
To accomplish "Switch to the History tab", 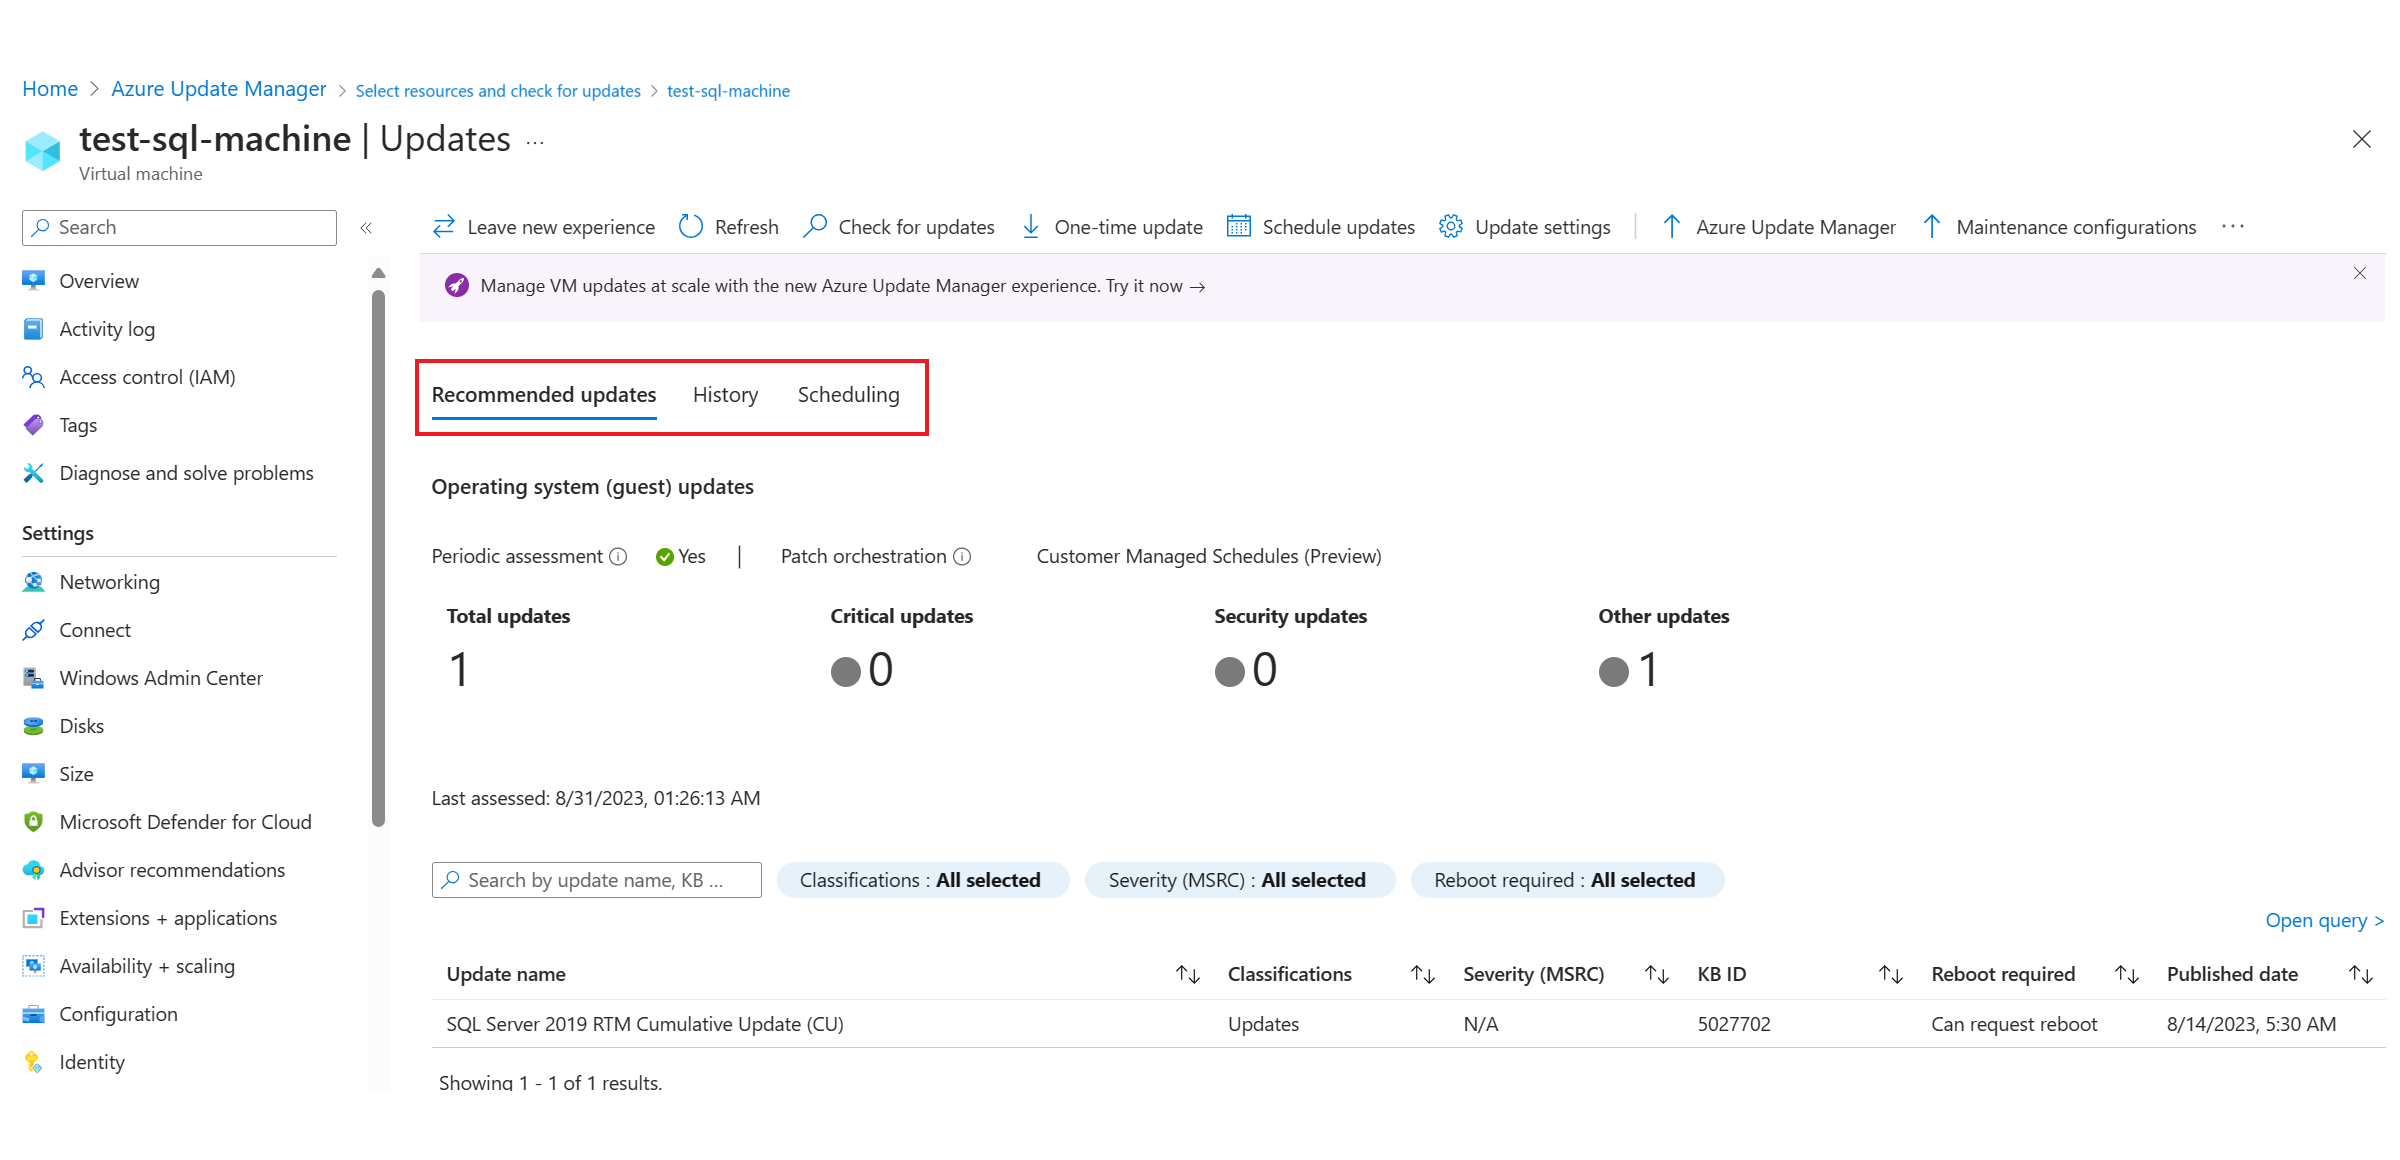I will click(x=727, y=395).
